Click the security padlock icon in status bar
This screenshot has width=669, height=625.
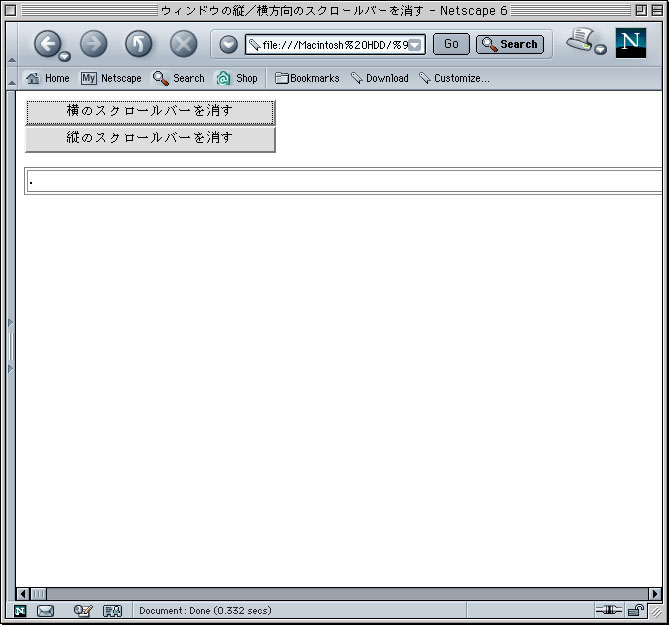[x=636, y=610]
